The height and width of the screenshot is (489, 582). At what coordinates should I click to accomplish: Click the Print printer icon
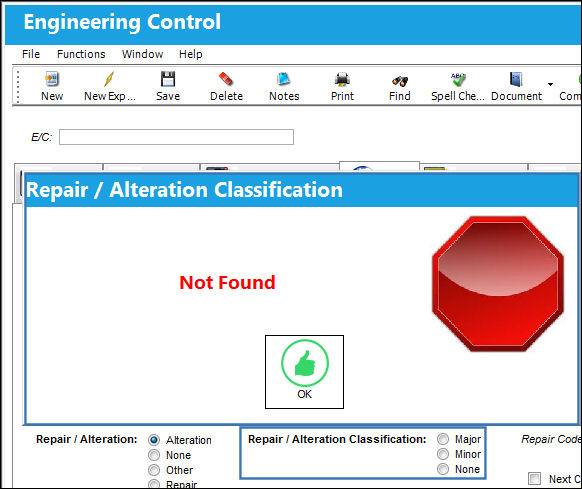pos(342,79)
